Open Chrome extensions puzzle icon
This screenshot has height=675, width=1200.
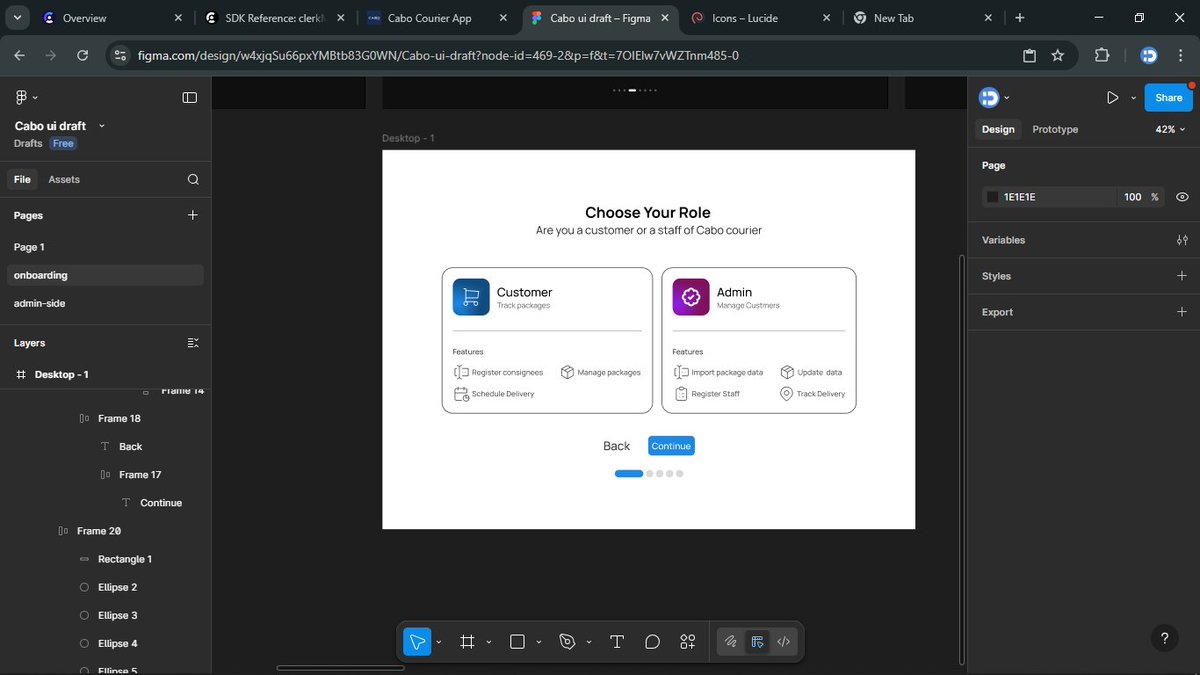pos(1102,55)
